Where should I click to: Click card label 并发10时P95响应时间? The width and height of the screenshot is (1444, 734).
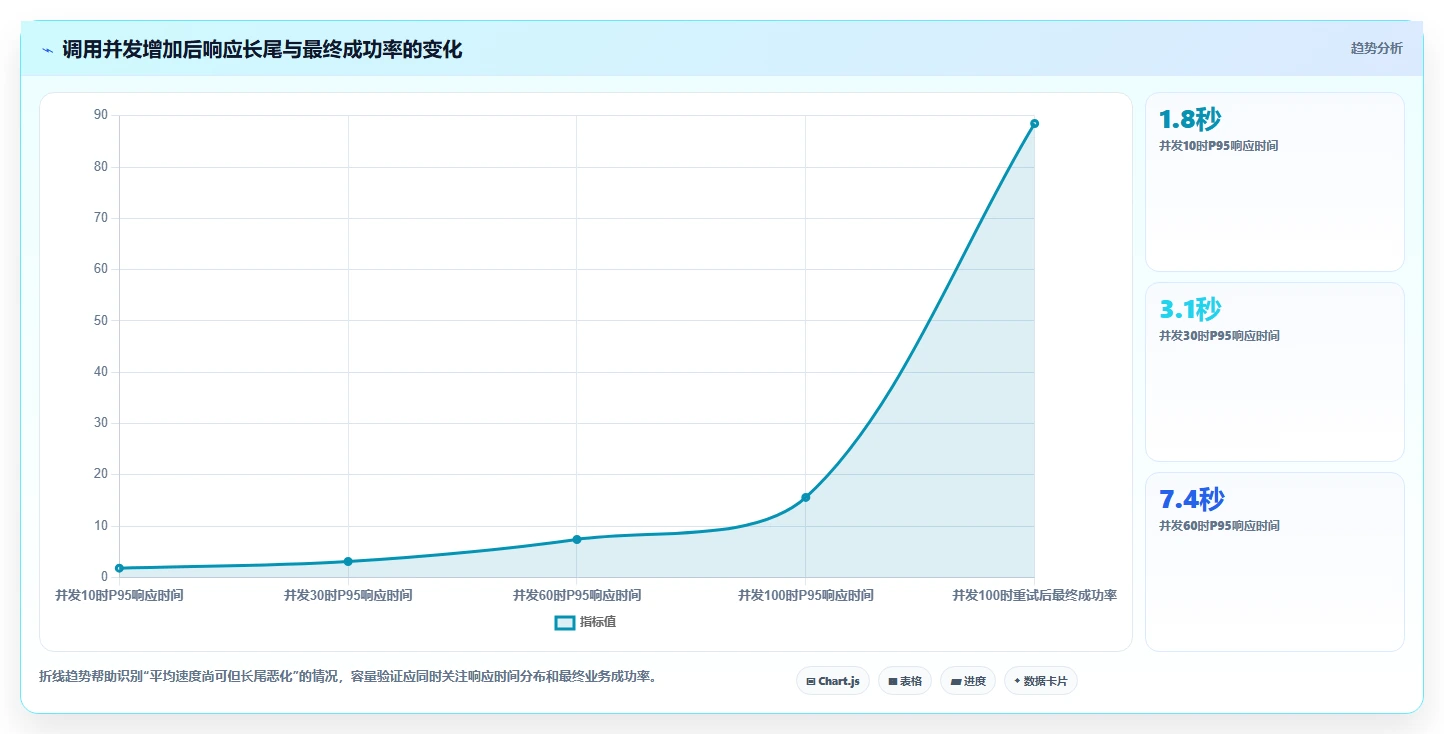(x=1218, y=146)
